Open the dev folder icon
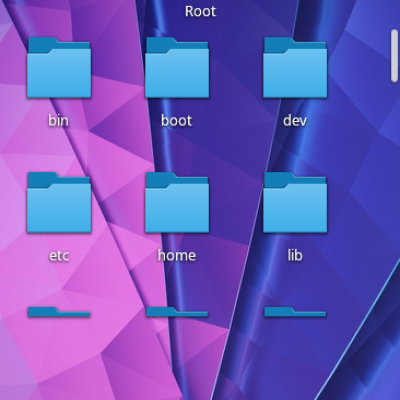Image resolution: width=400 pixels, height=400 pixels. pos(295,68)
